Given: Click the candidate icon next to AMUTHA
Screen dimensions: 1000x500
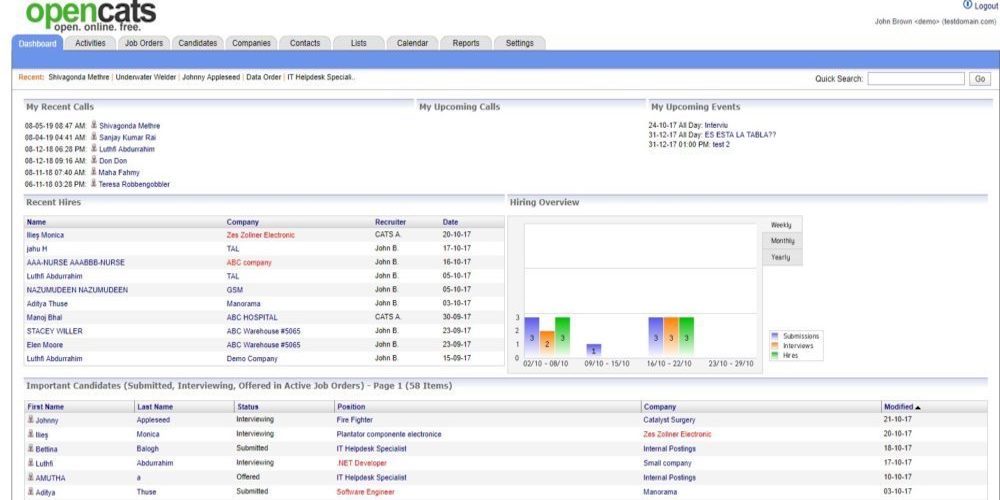Looking at the screenshot, I should [x=30, y=477].
